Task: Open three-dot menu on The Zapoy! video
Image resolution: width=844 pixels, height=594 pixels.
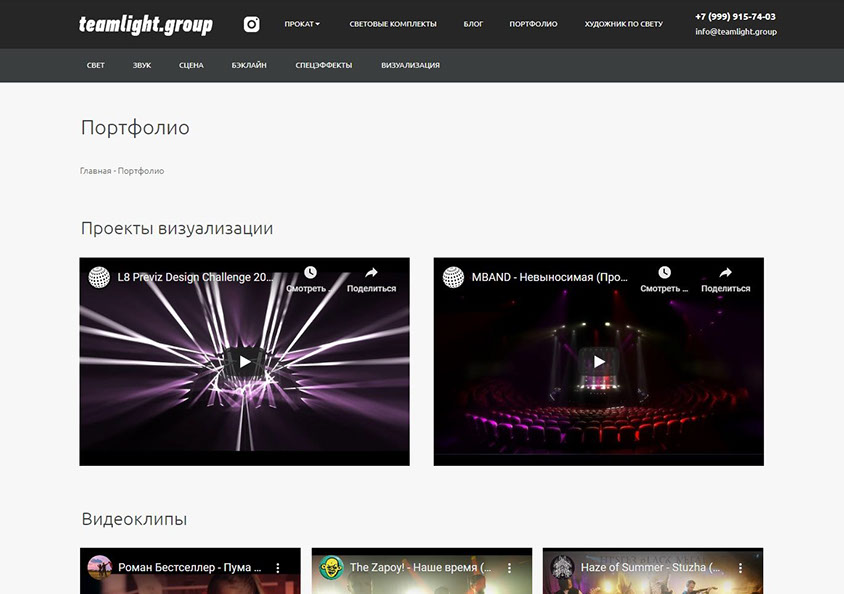Action: (x=509, y=567)
